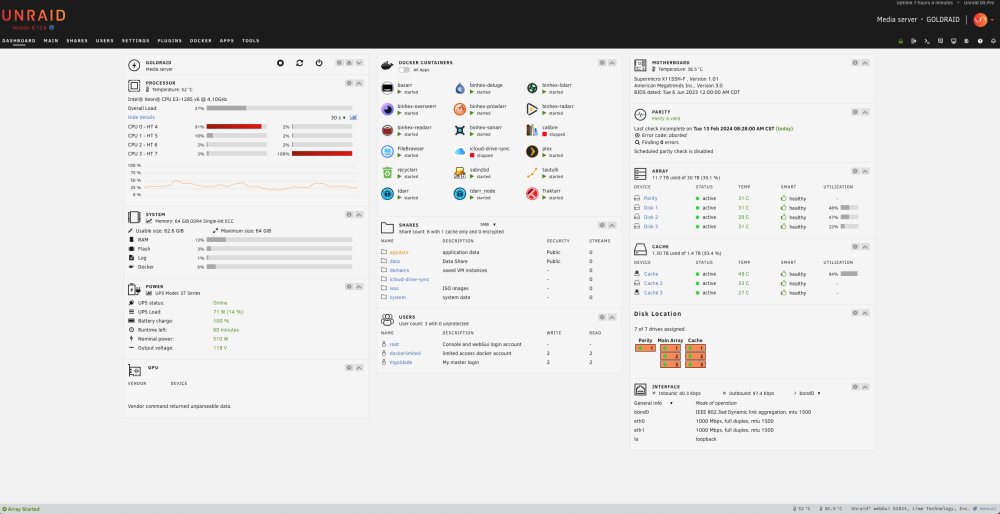This screenshot has height=514, width=1000.
Task: Click the Hide details link
Action: coord(141,117)
